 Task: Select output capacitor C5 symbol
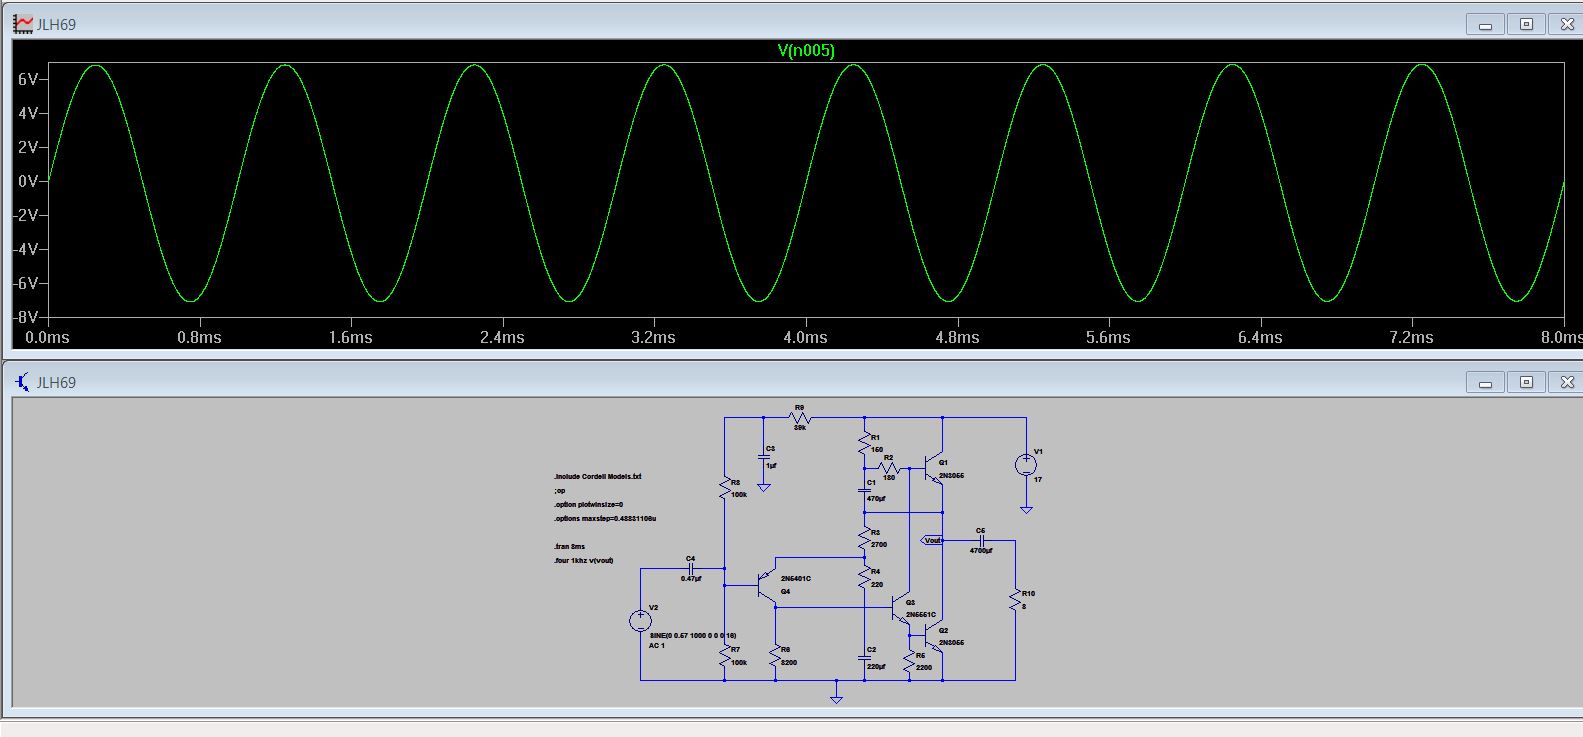pos(982,540)
